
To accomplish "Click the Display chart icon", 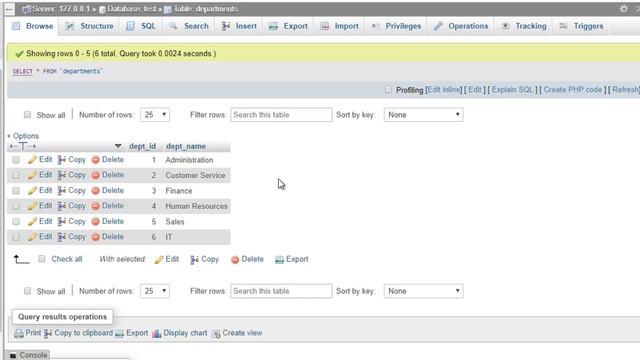I will [157, 333].
